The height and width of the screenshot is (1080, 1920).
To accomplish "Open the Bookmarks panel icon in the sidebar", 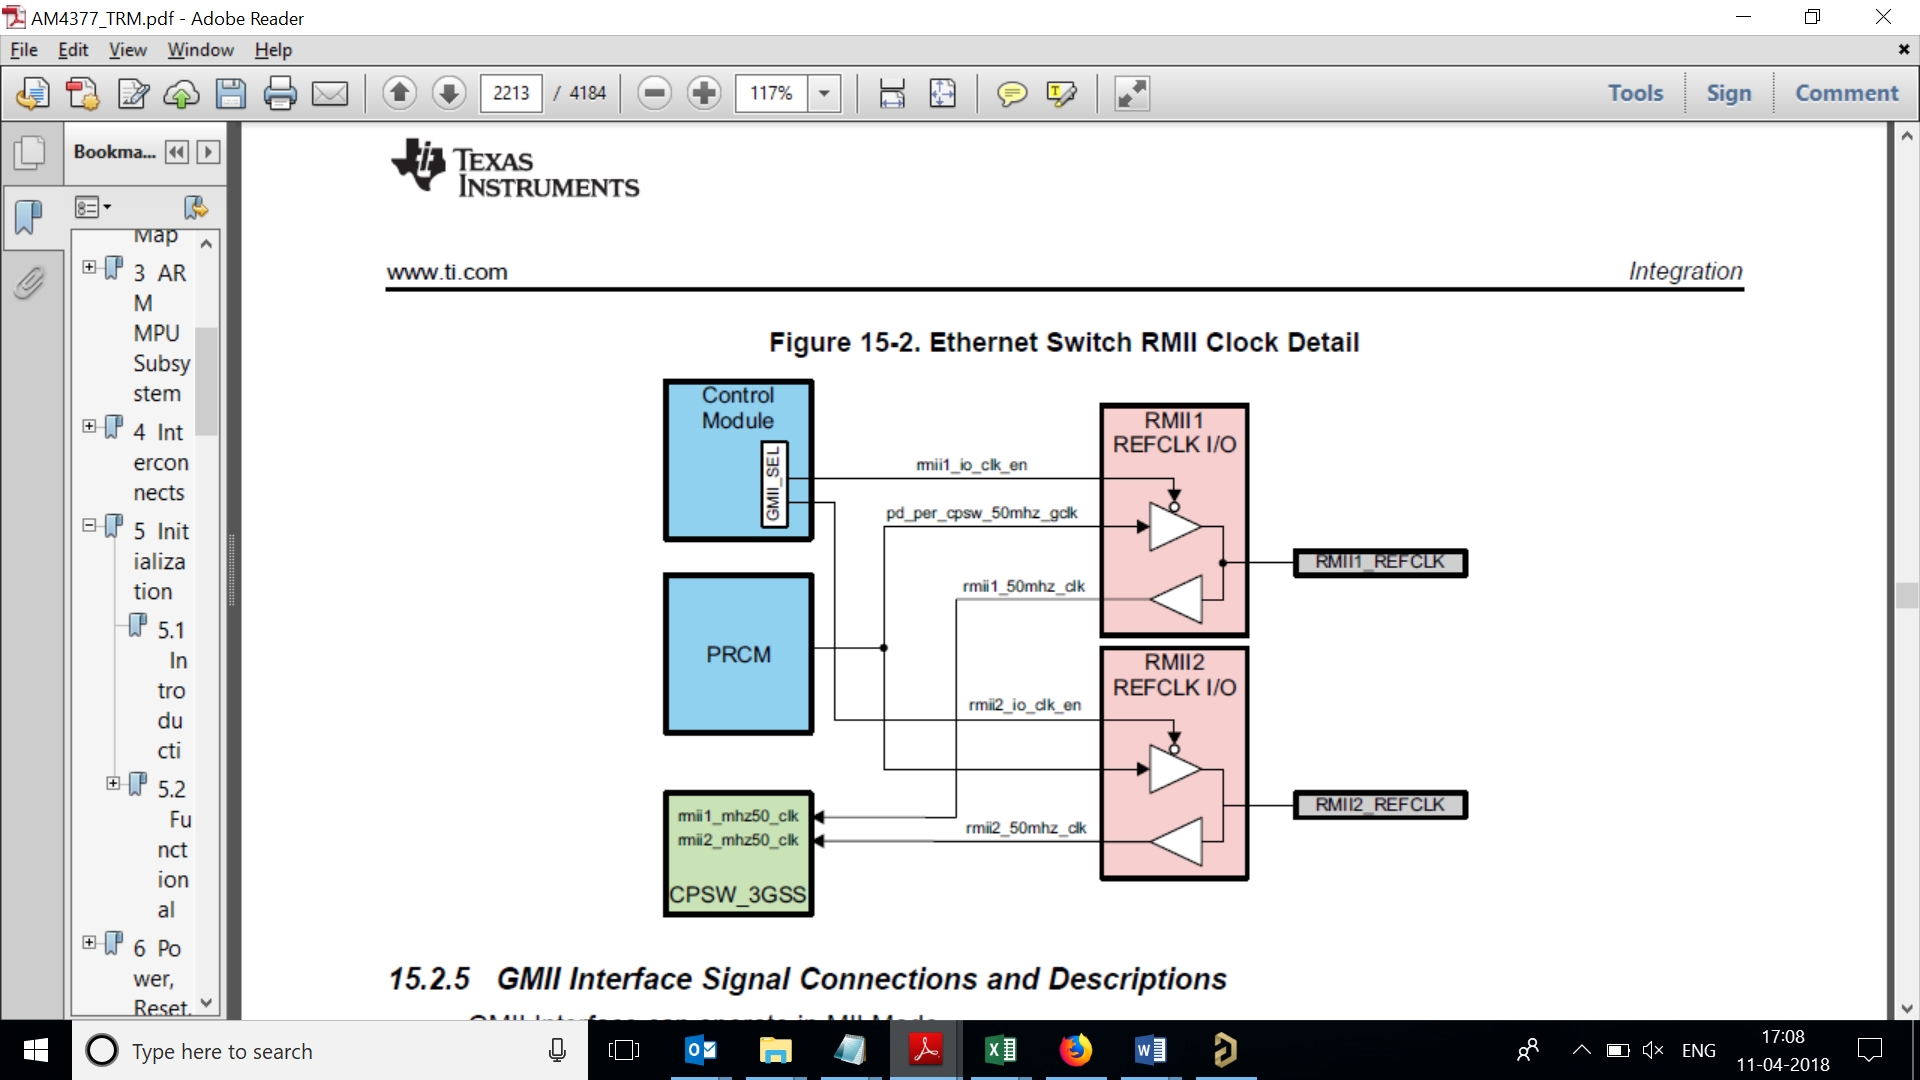I will coord(29,215).
